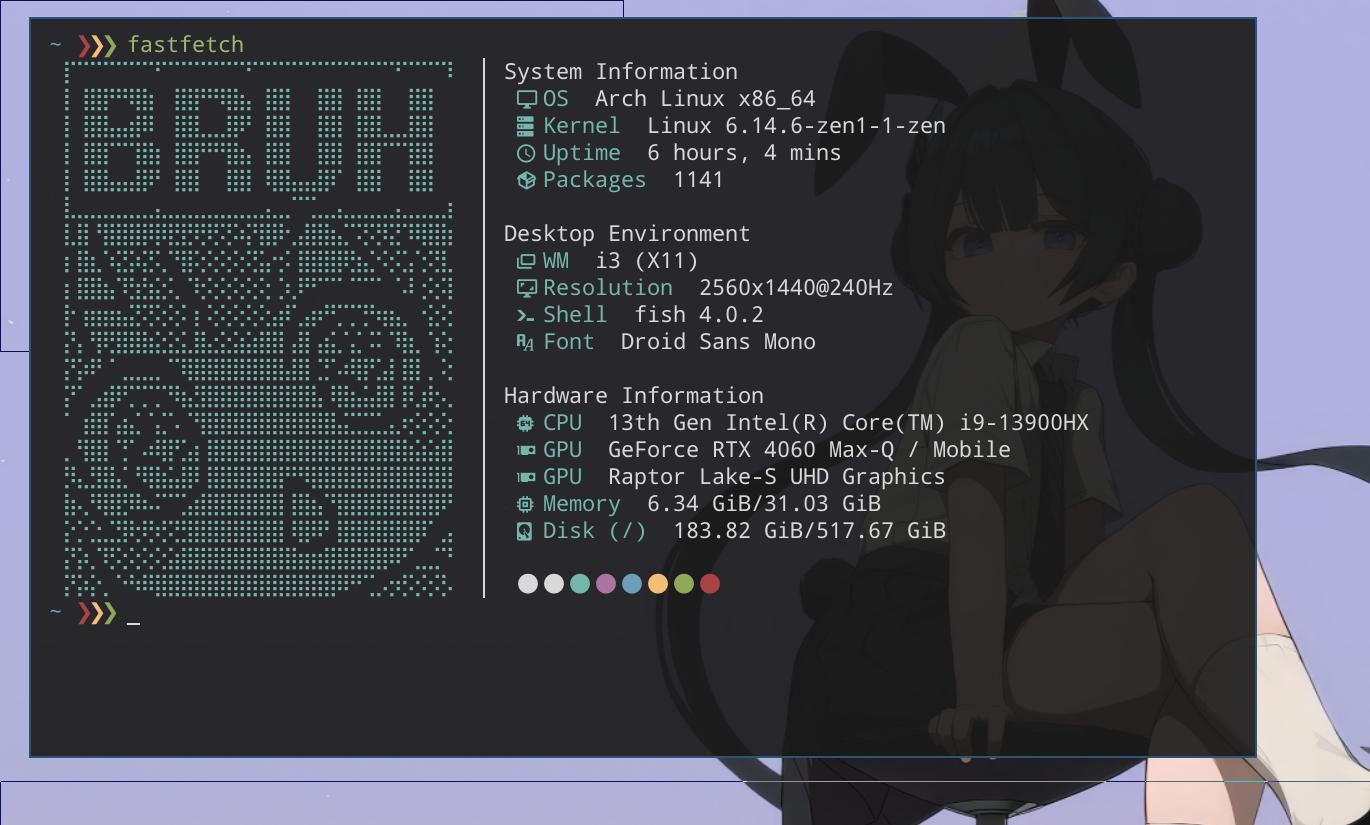Viewport: 1370px width, 825px height.
Task: Click the Linux 6.14.6-zen1-1-zen value
Action: [x=796, y=126]
